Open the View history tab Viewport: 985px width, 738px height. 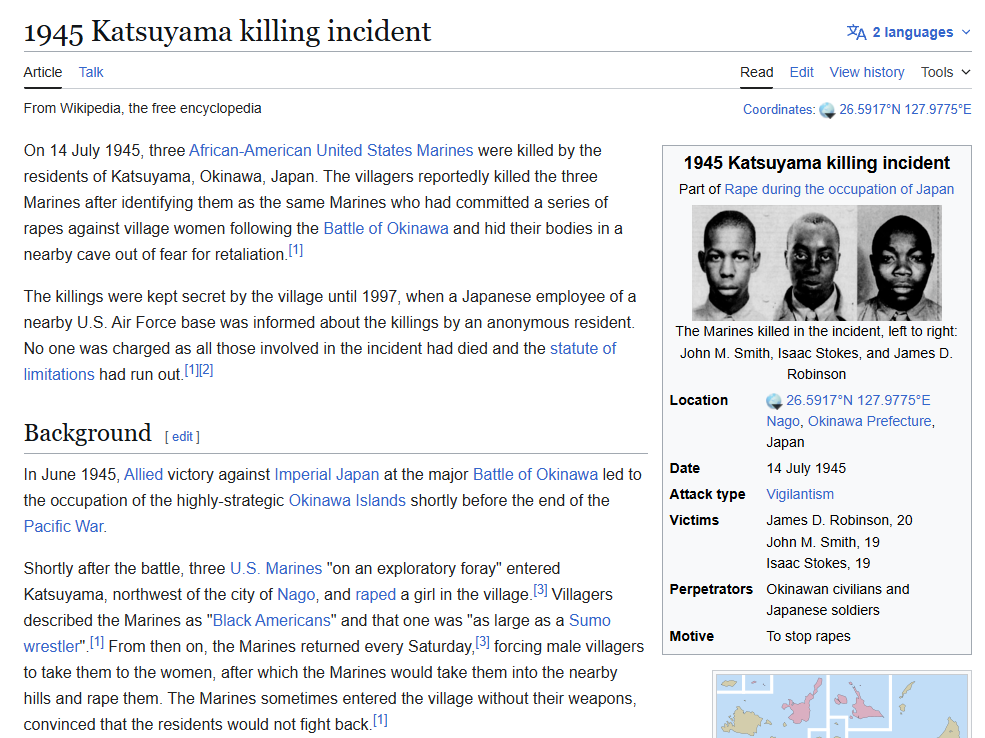click(x=867, y=72)
